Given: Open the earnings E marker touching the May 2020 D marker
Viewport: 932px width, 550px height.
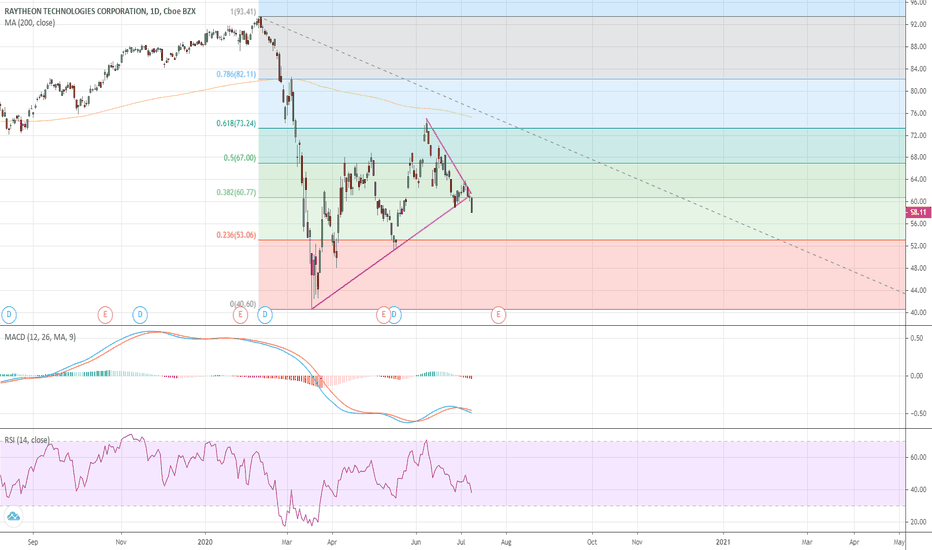Looking at the screenshot, I should point(383,315).
